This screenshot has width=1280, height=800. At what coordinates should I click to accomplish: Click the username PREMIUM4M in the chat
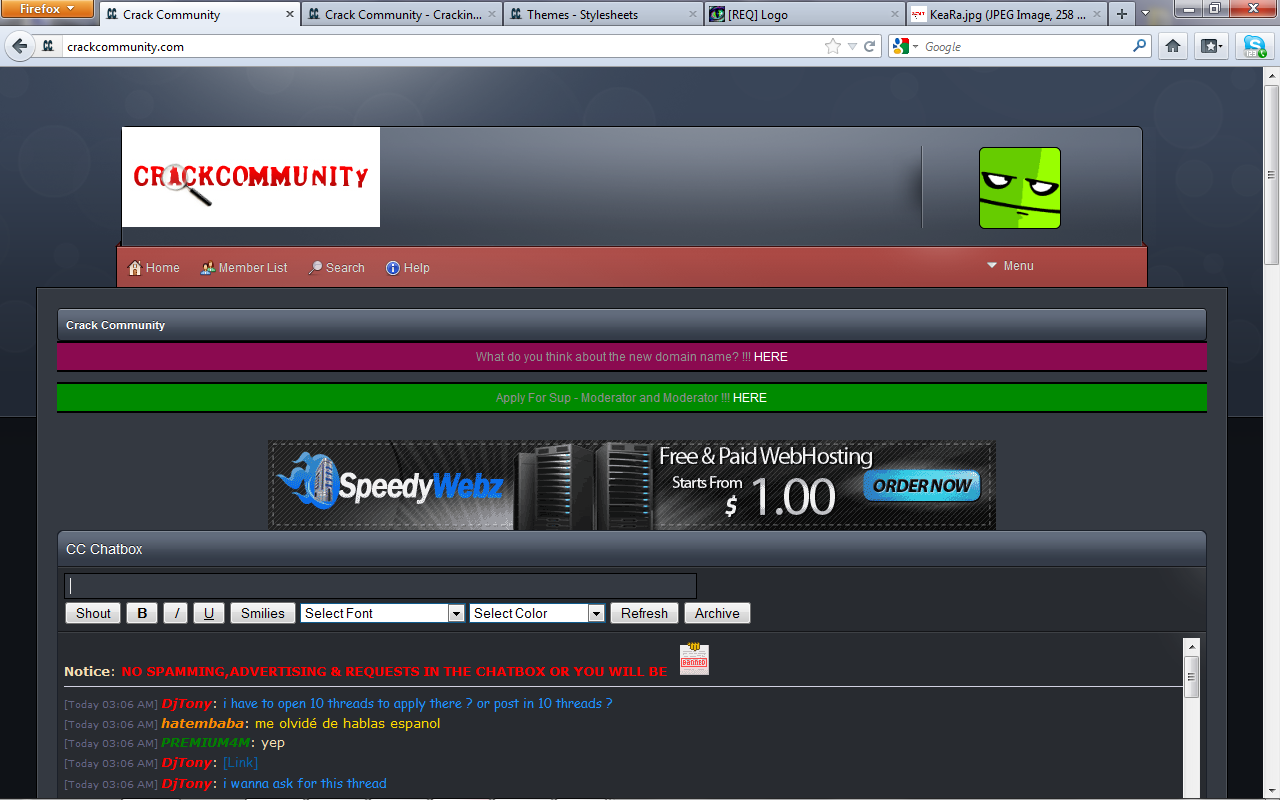205,743
